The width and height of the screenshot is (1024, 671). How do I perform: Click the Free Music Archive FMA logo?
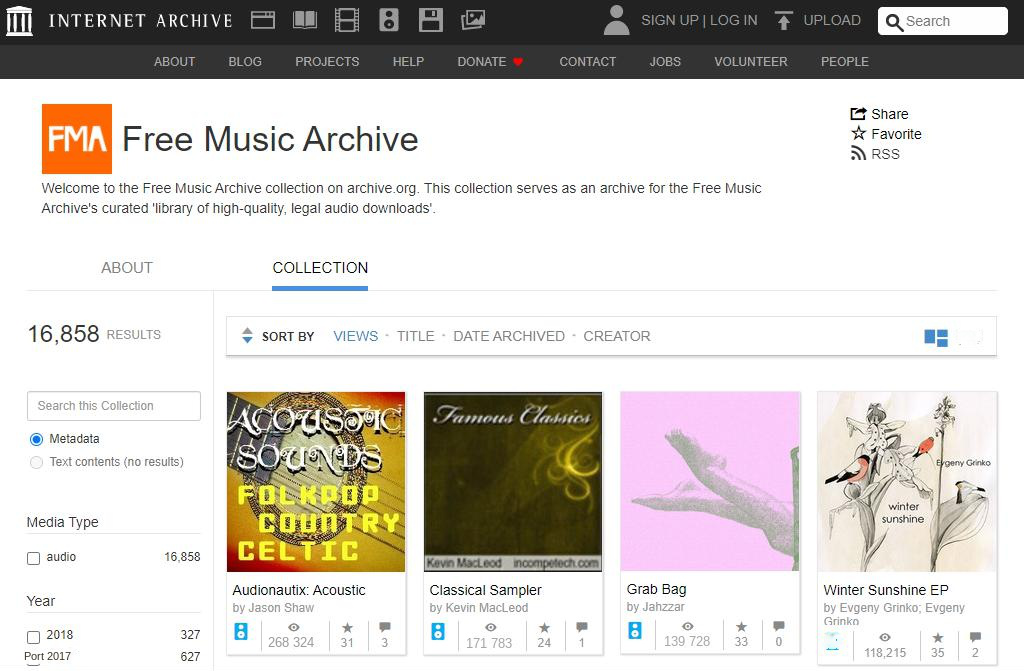[77, 139]
